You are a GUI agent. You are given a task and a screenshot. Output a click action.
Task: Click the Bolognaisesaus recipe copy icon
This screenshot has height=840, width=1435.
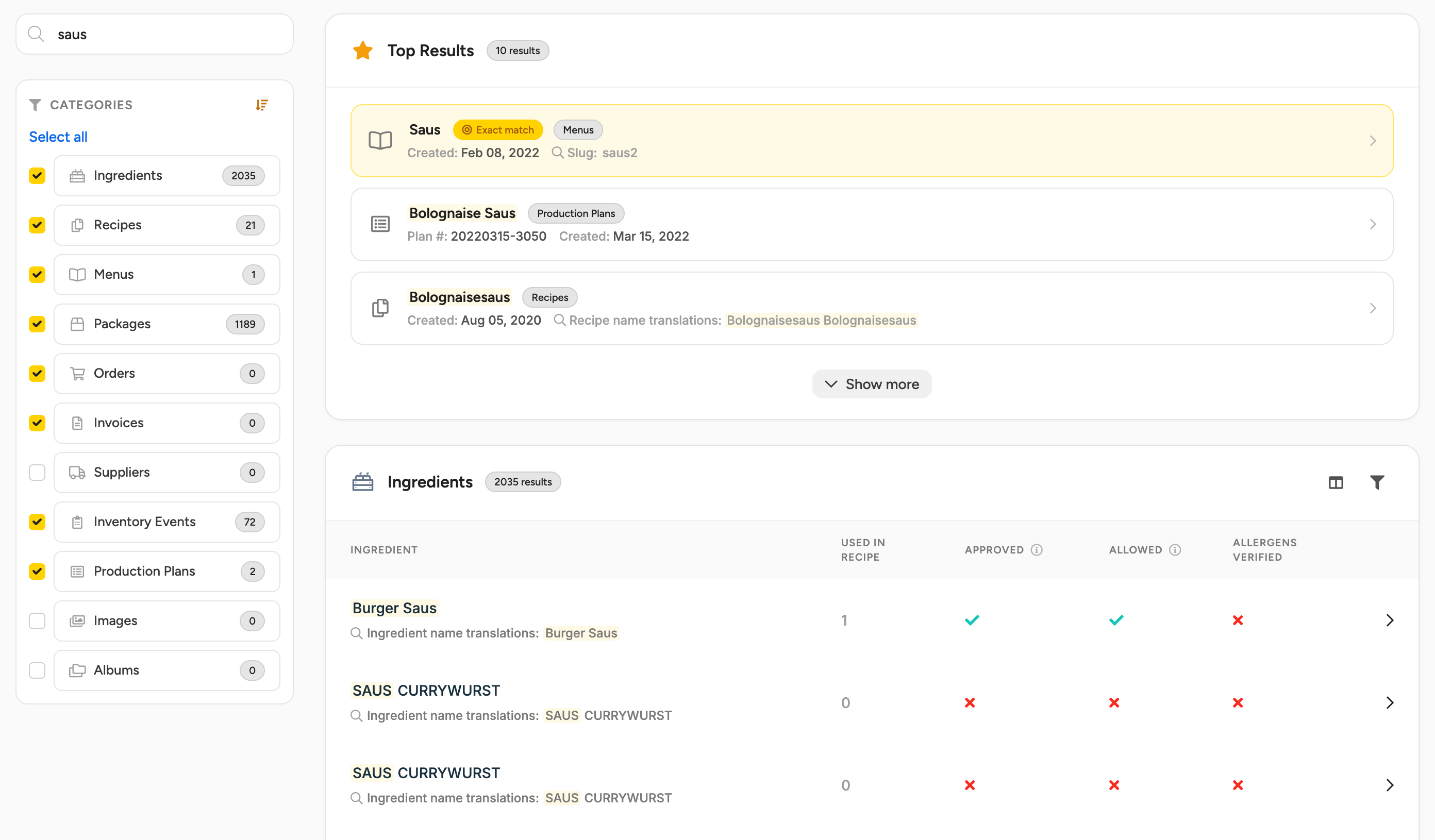point(380,308)
